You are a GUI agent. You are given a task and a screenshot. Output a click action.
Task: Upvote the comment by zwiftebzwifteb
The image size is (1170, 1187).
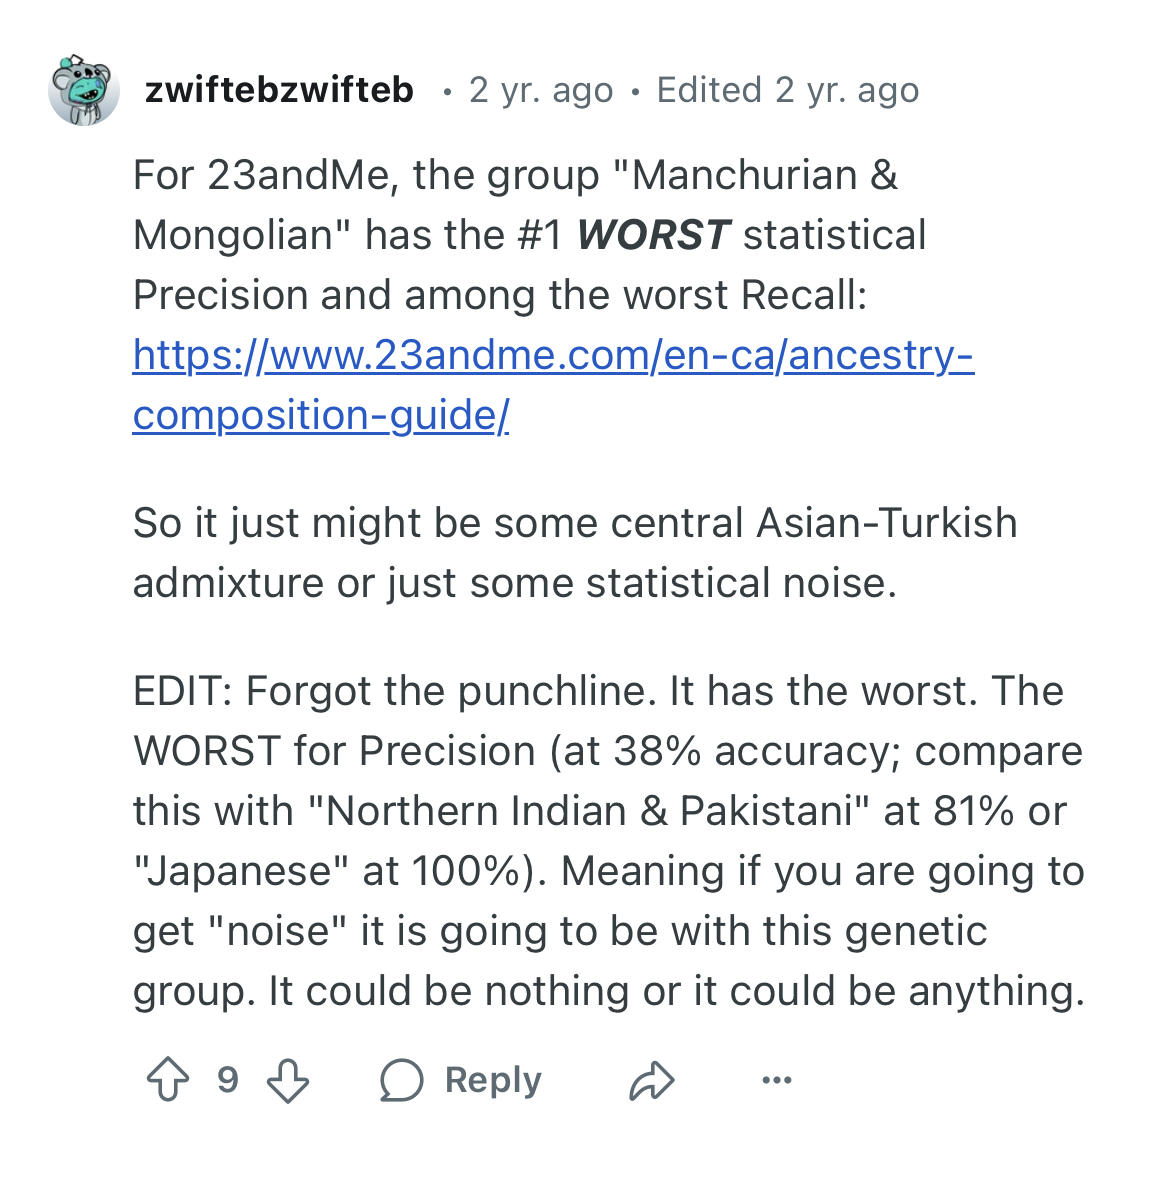pos(168,1080)
